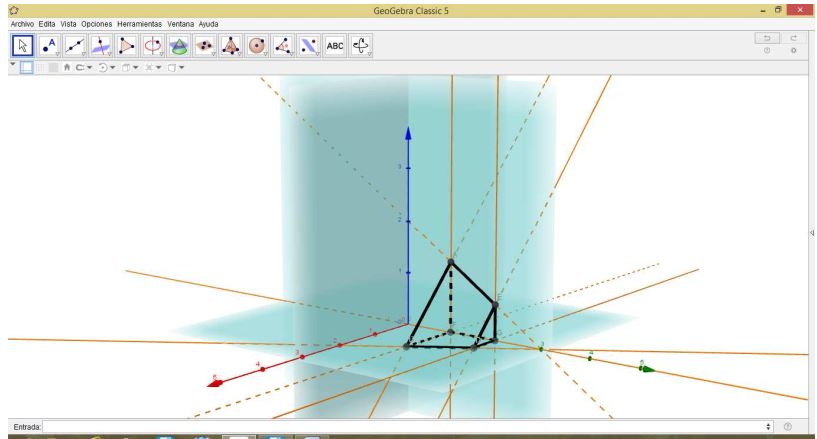Collapse the style bar with triangle arrow
Image resolution: width=817 pixels, height=439 pixels.
click(13, 65)
